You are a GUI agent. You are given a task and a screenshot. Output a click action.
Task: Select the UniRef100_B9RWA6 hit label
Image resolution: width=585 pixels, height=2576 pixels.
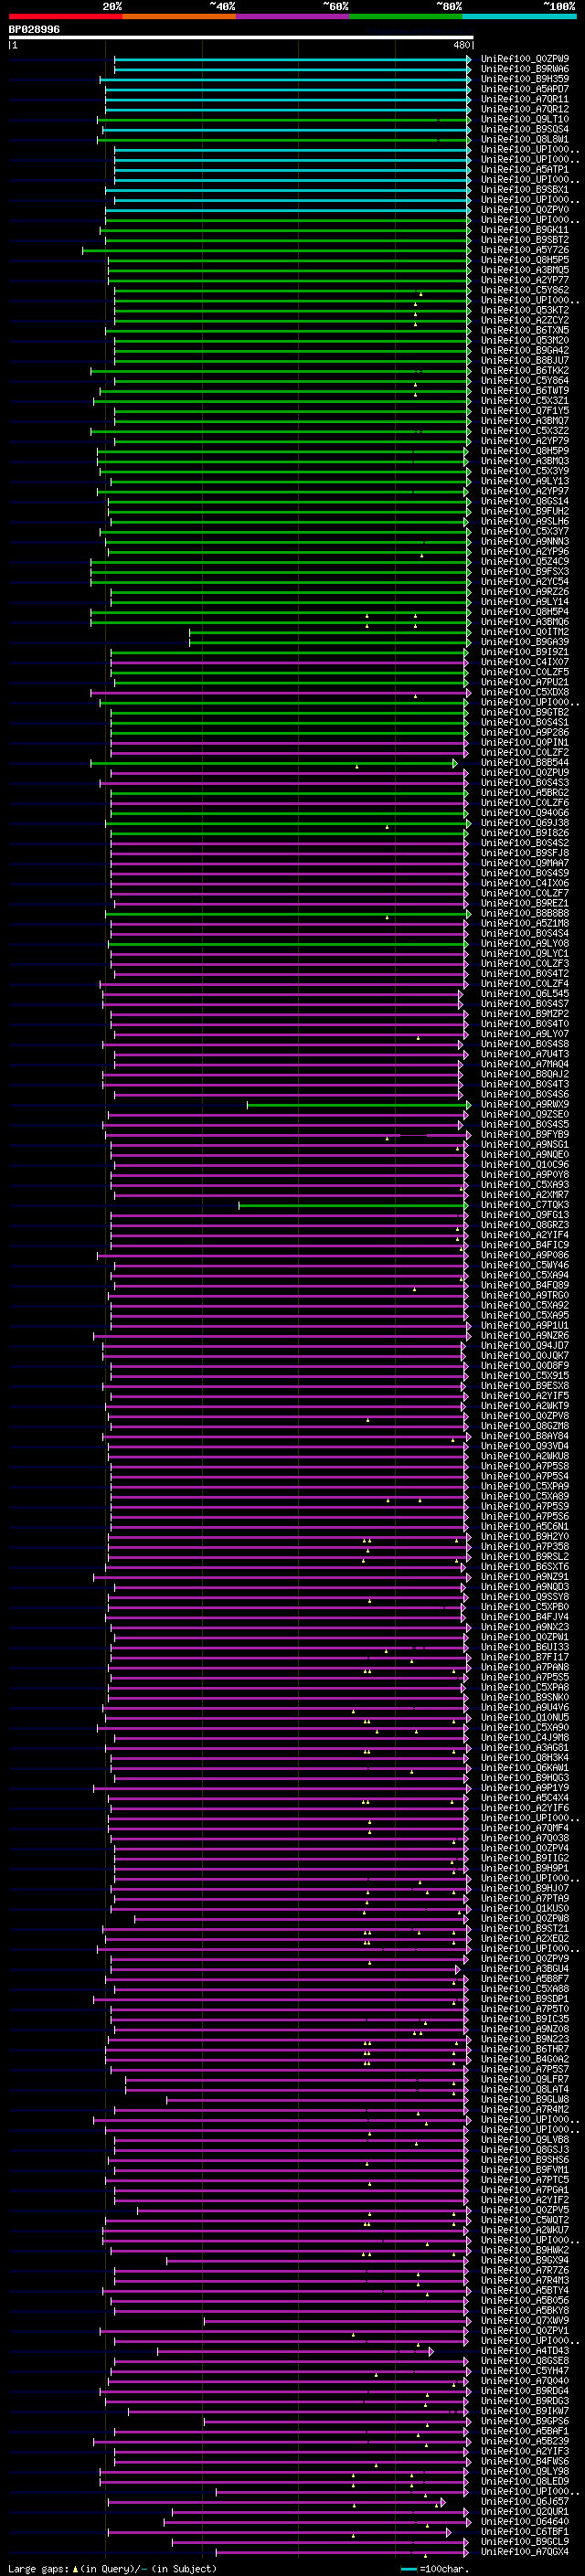525,69
